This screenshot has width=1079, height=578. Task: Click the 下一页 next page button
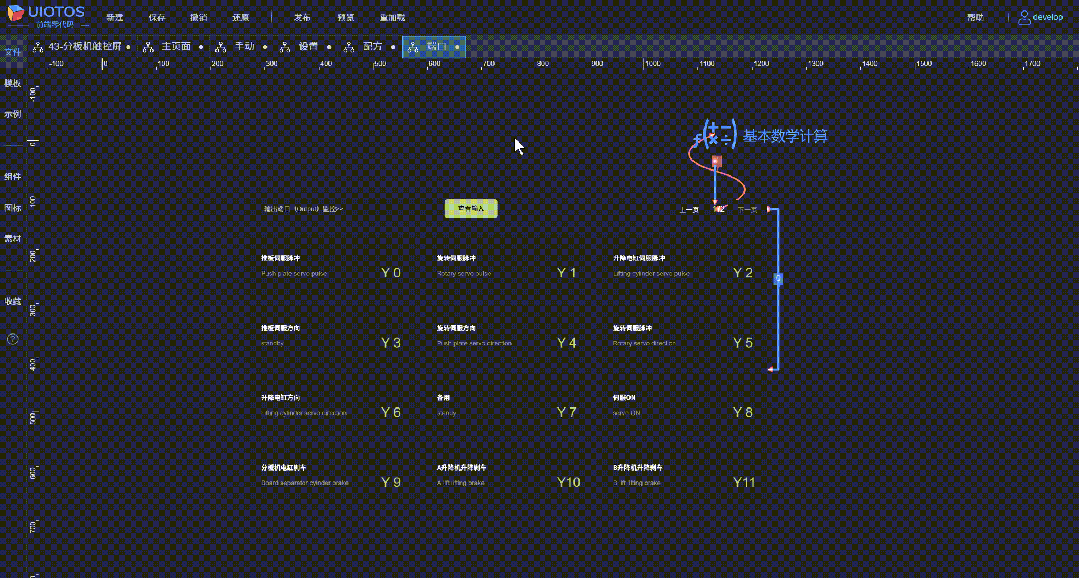[747, 210]
